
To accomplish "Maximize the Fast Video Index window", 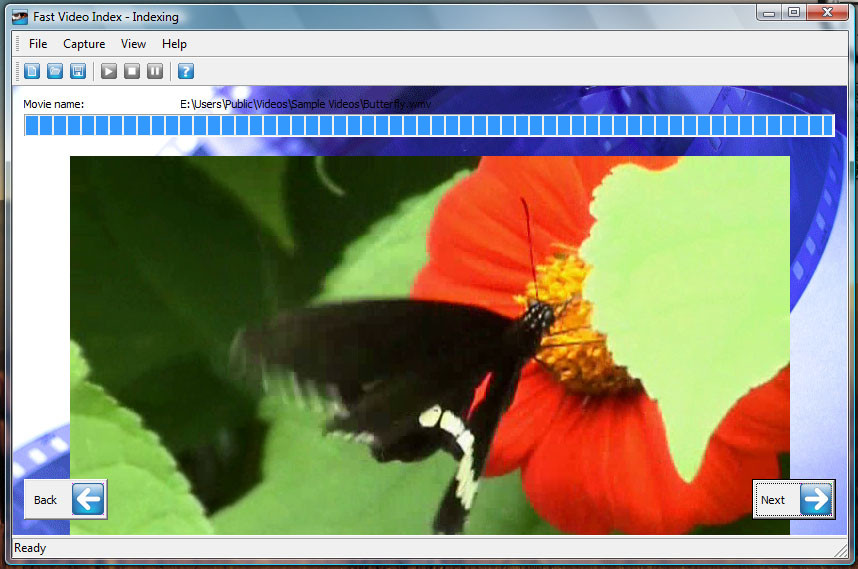I will [793, 13].
